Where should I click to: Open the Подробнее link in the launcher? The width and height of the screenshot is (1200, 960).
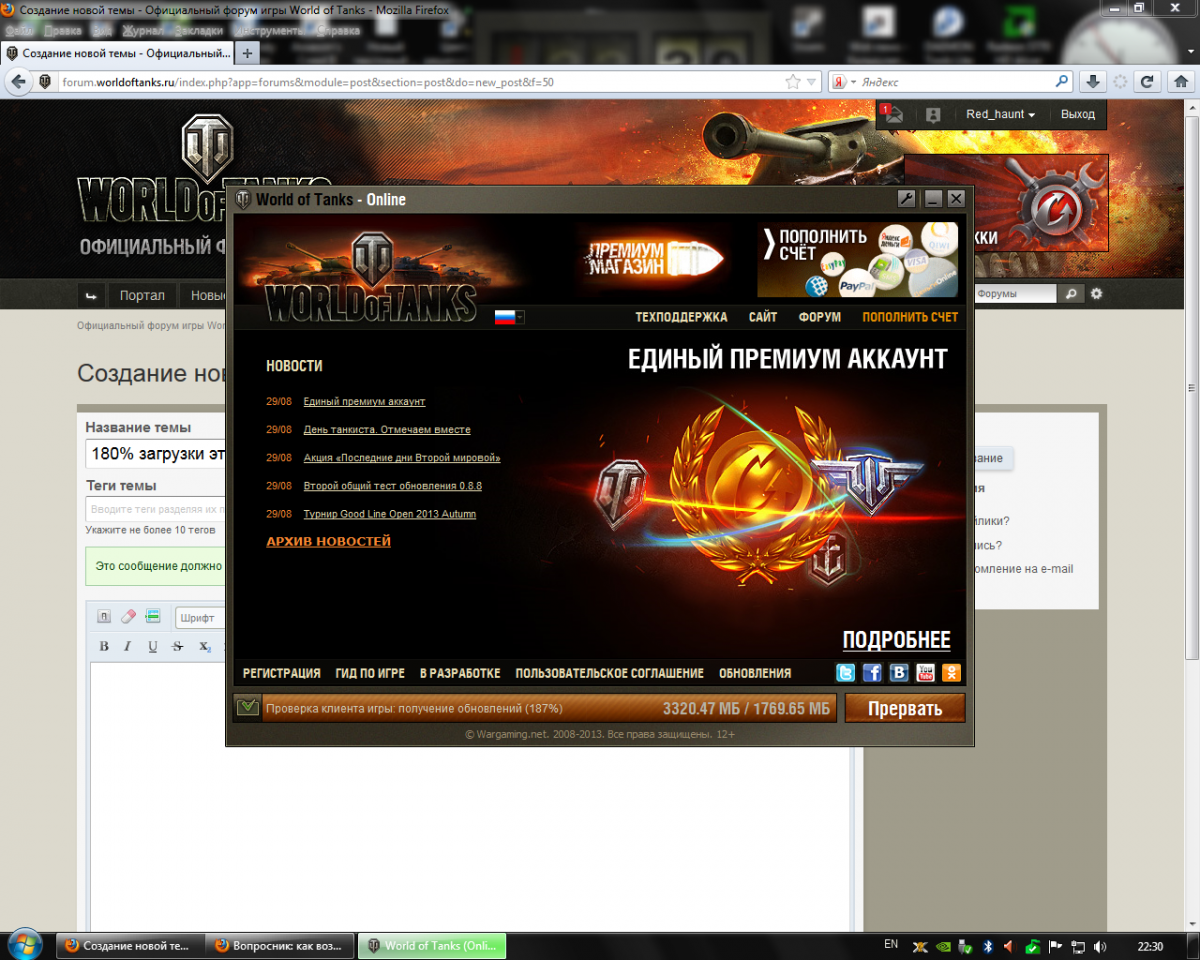[x=896, y=640]
